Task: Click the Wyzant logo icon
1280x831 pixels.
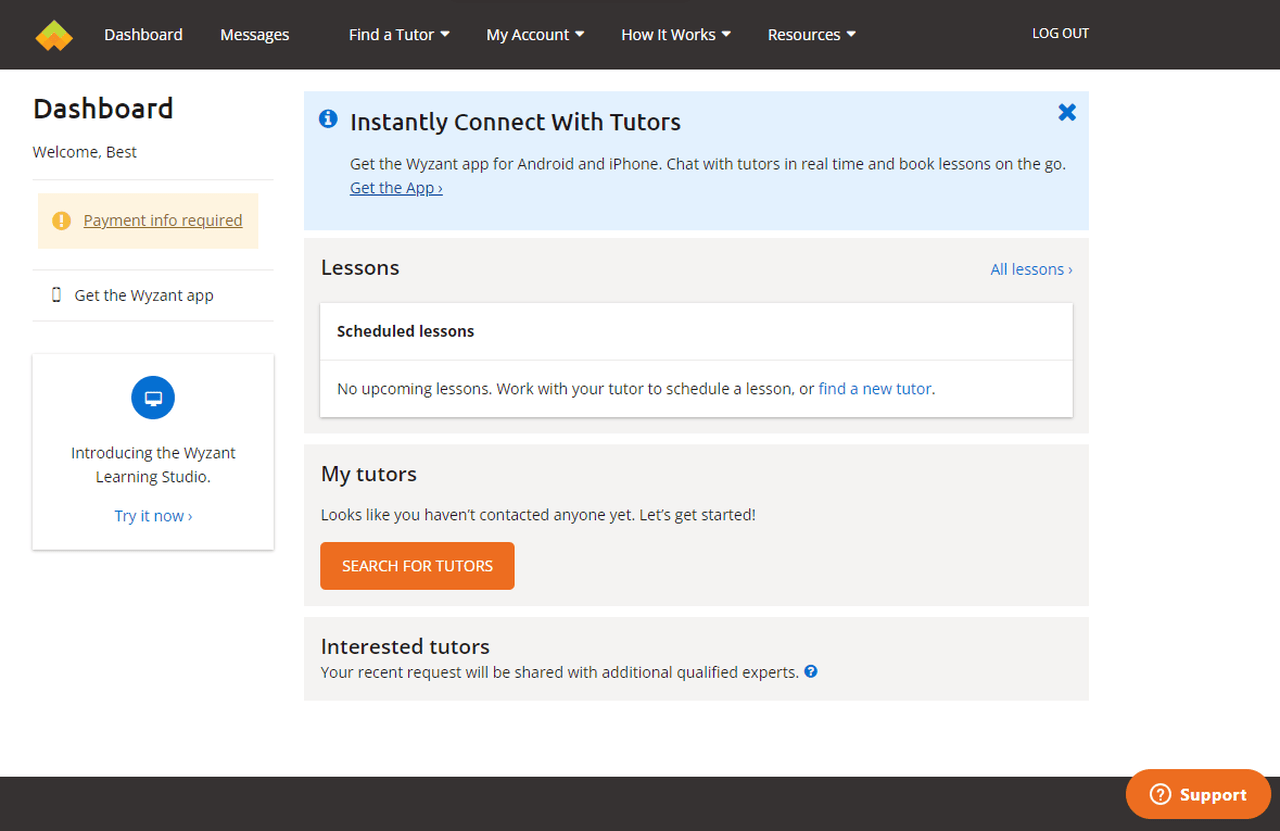Action: 54,35
